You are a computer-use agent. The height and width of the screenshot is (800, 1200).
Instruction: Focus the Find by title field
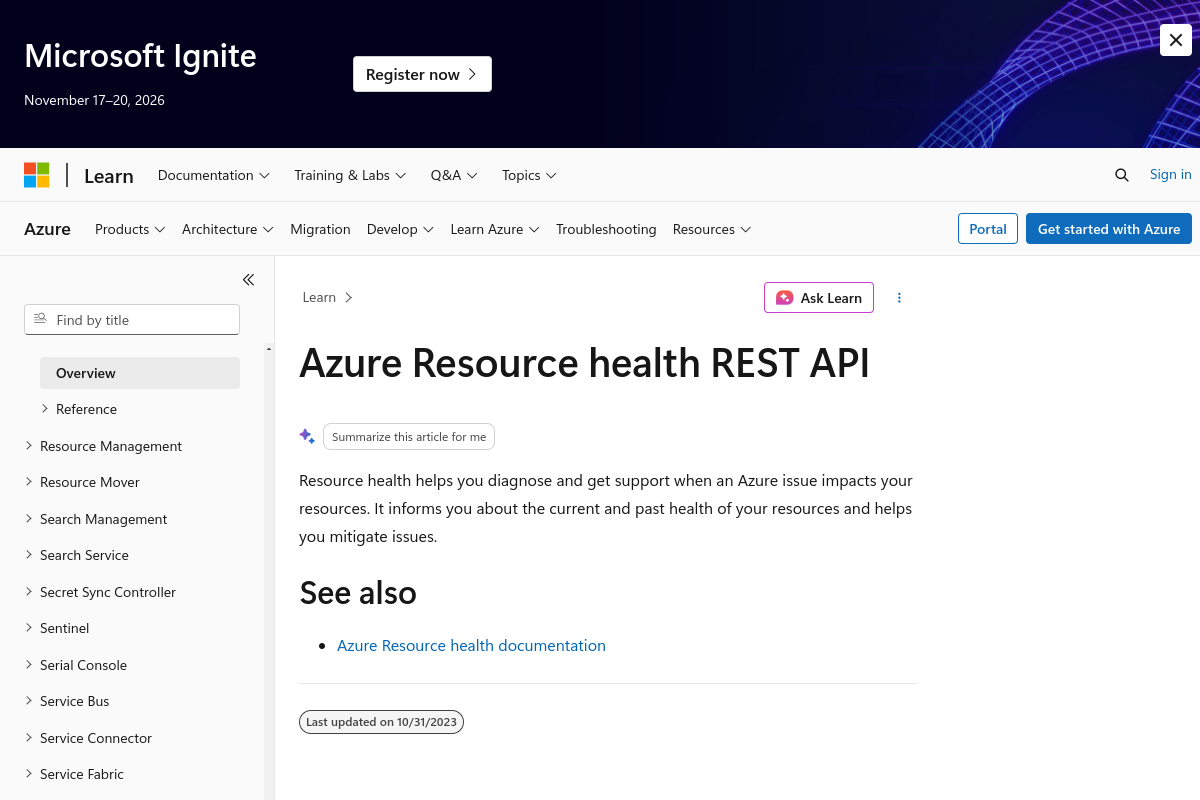pyautogui.click(x=132, y=320)
